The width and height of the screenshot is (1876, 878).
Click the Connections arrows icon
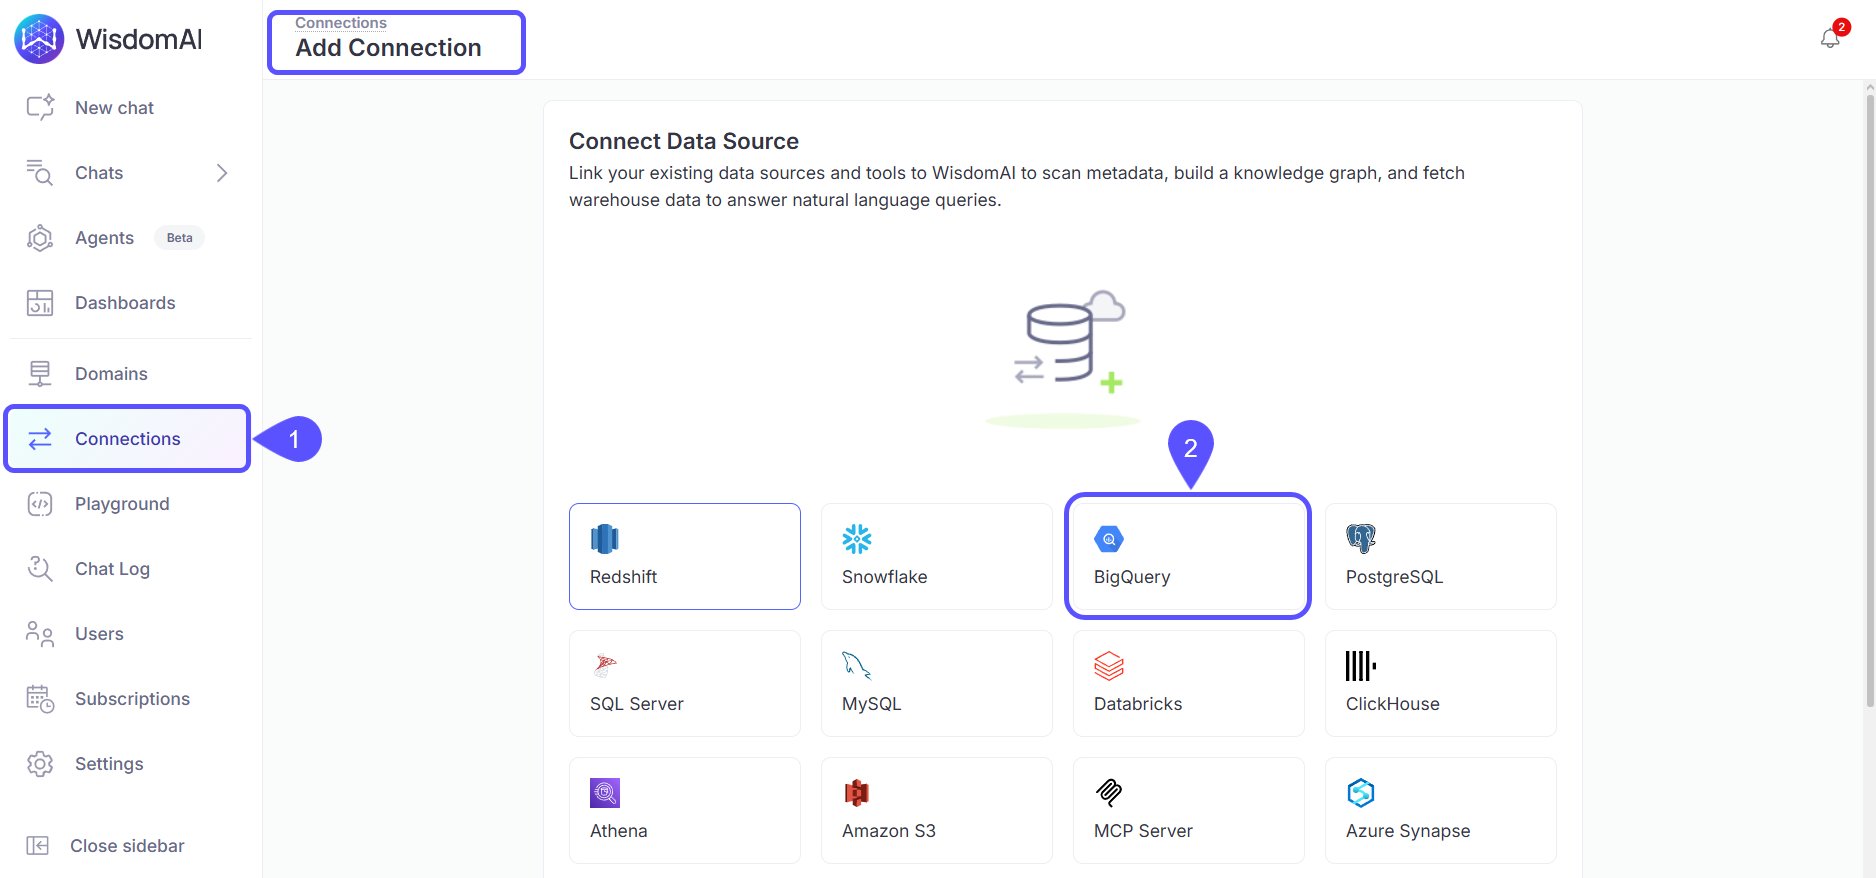(x=40, y=439)
